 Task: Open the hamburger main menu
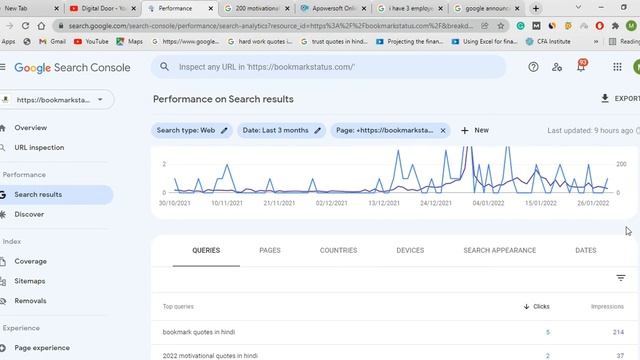[3, 67]
